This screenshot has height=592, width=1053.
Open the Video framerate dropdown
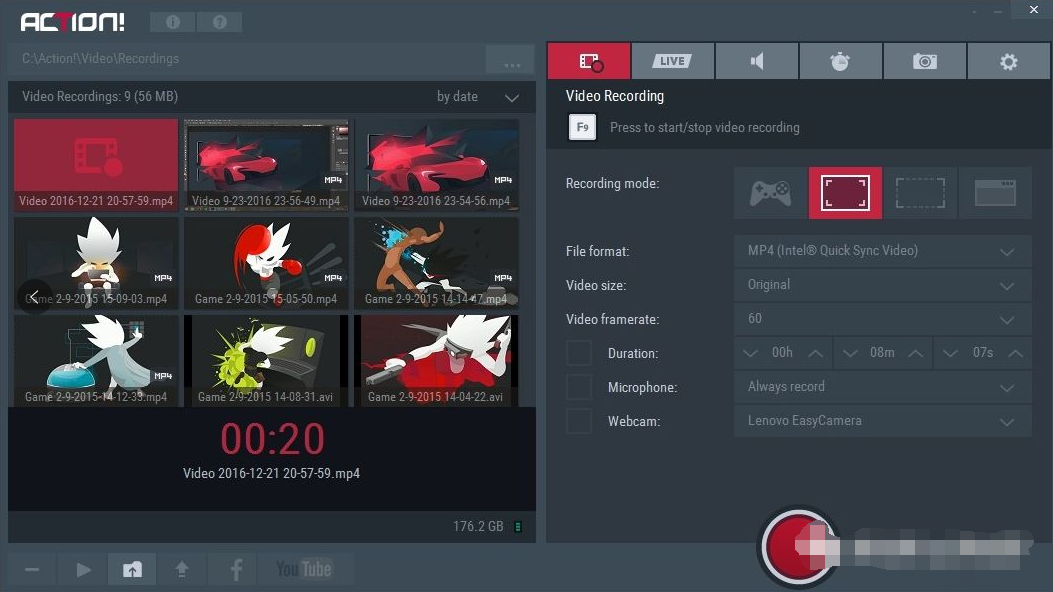(x=882, y=319)
